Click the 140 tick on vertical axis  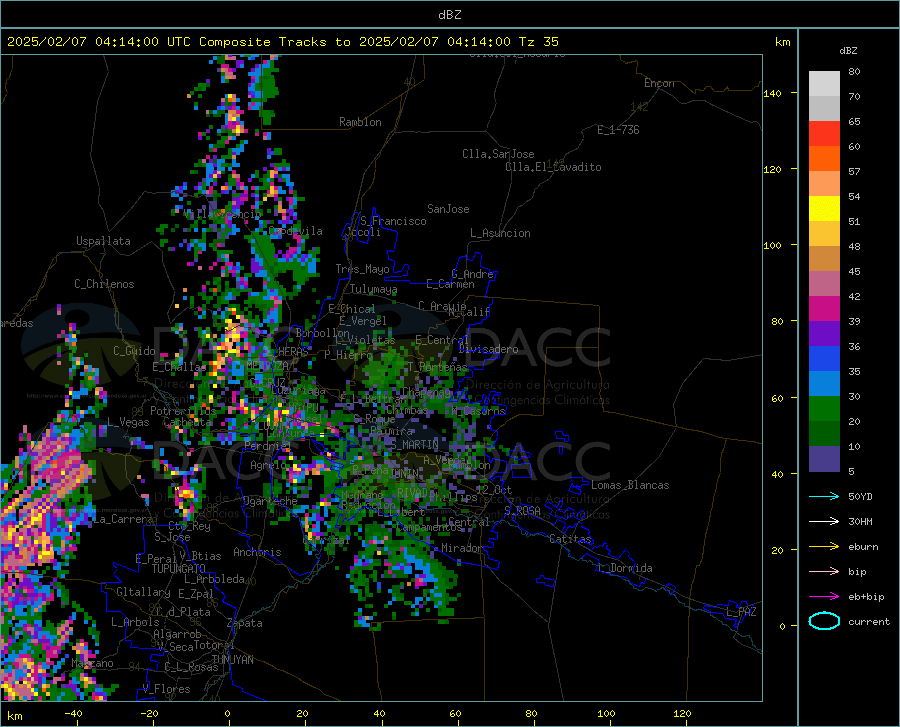click(772, 93)
